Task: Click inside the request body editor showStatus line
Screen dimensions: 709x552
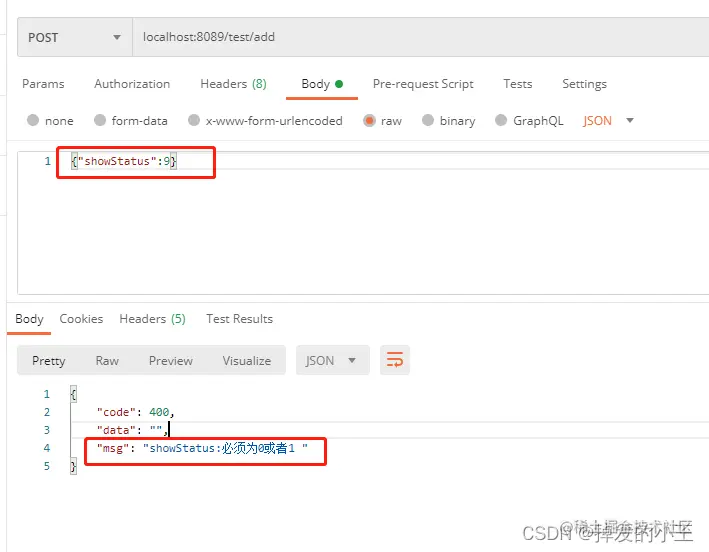Action: pos(123,161)
